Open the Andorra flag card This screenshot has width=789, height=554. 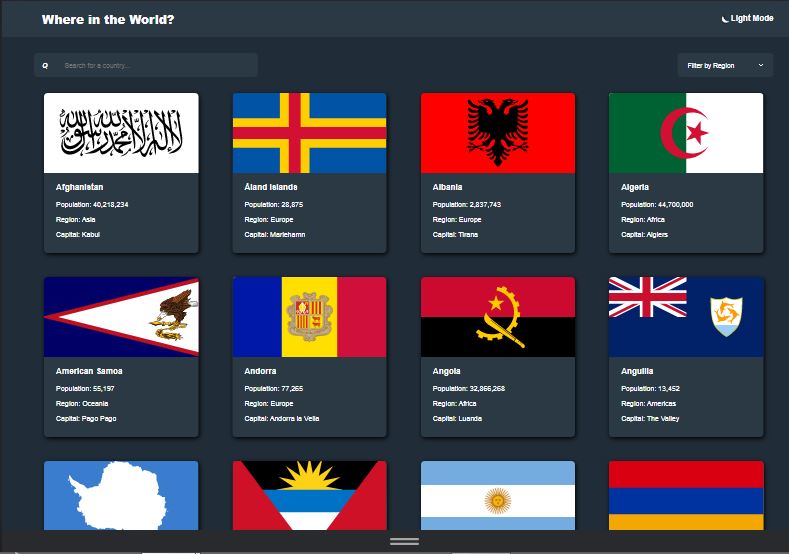(309, 317)
